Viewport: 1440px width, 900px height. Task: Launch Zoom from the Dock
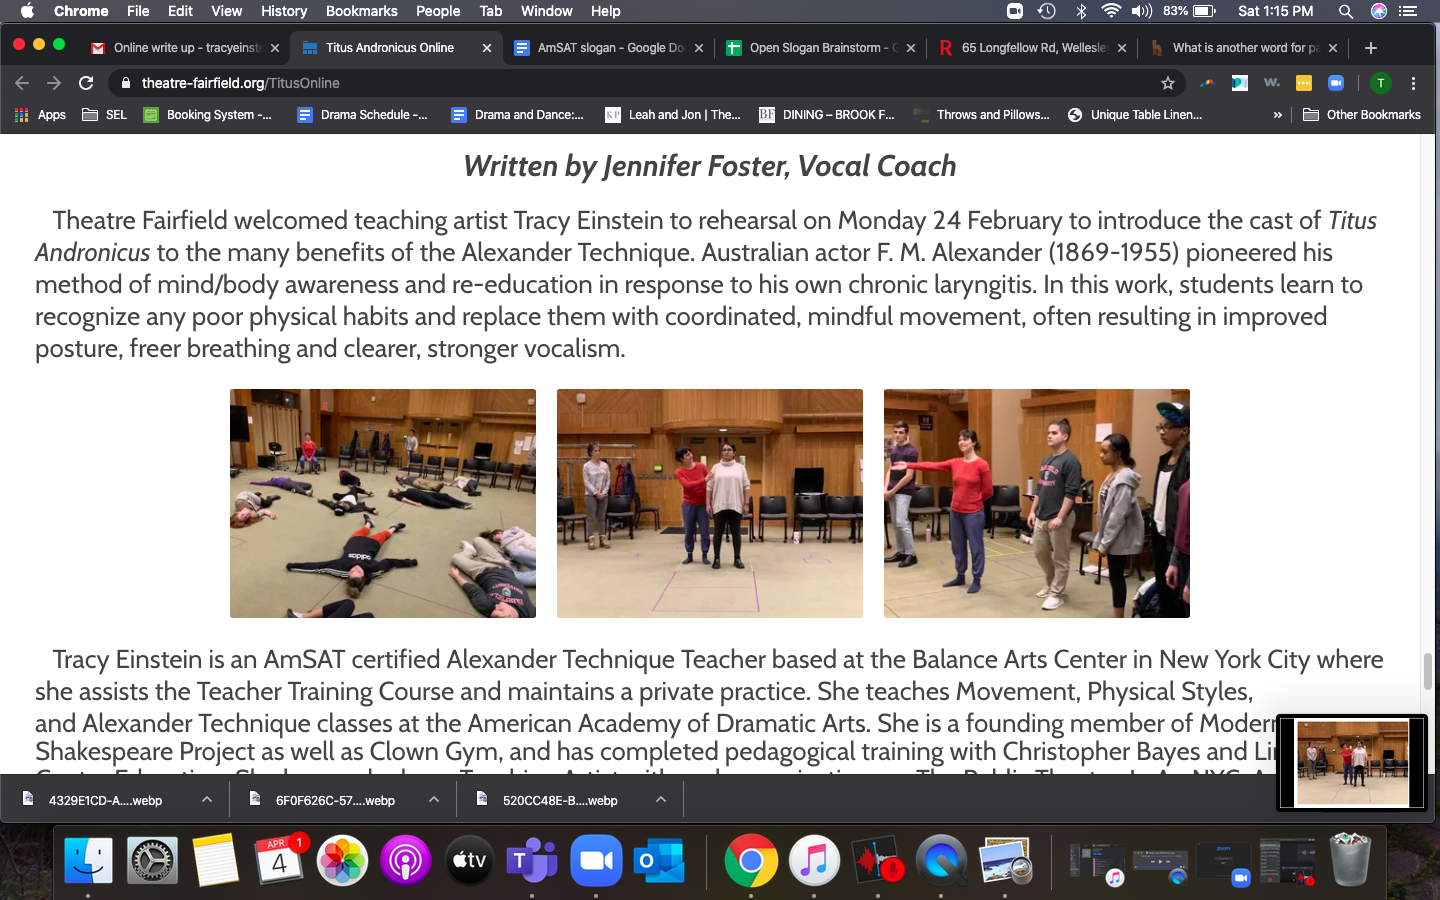[596, 861]
